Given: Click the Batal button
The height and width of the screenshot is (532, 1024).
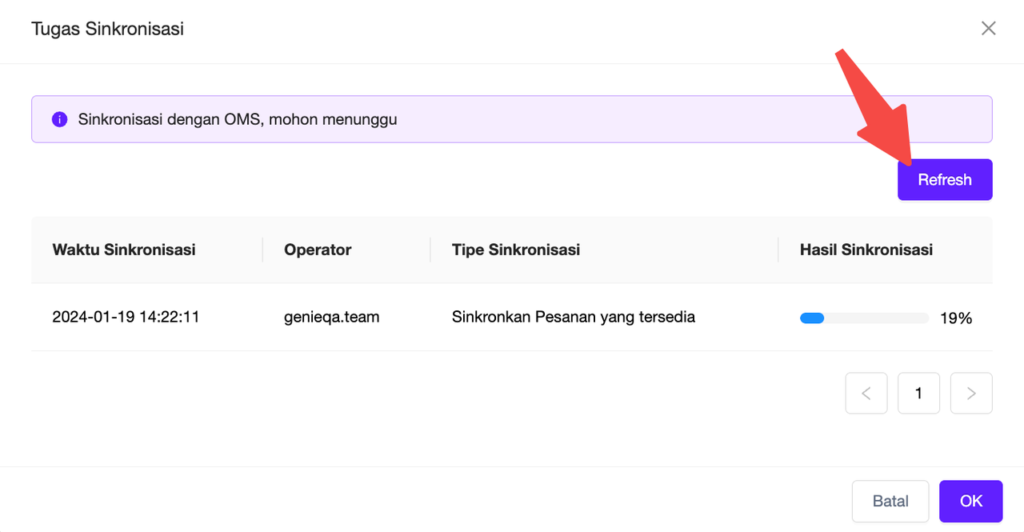Looking at the screenshot, I should pyautogui.click(x=890, y=501).
